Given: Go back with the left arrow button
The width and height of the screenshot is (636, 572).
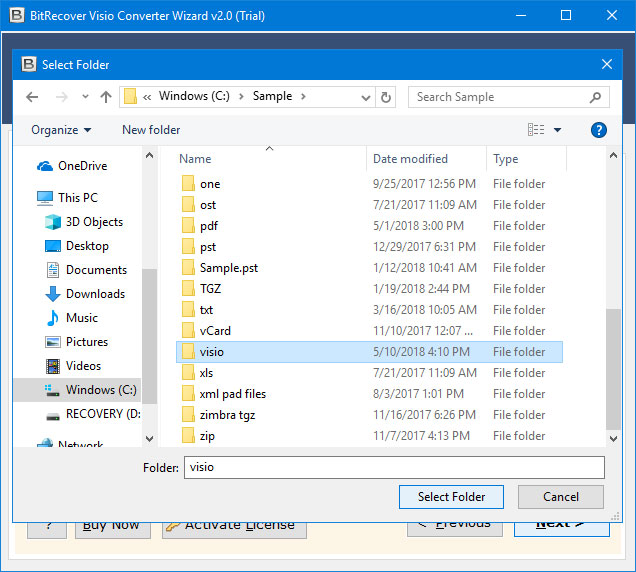Looking at the screenshot, I should (32, 97).
